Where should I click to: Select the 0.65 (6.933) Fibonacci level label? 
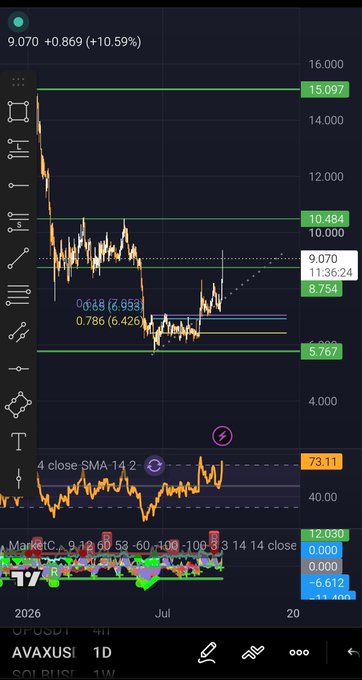point(112,307)
